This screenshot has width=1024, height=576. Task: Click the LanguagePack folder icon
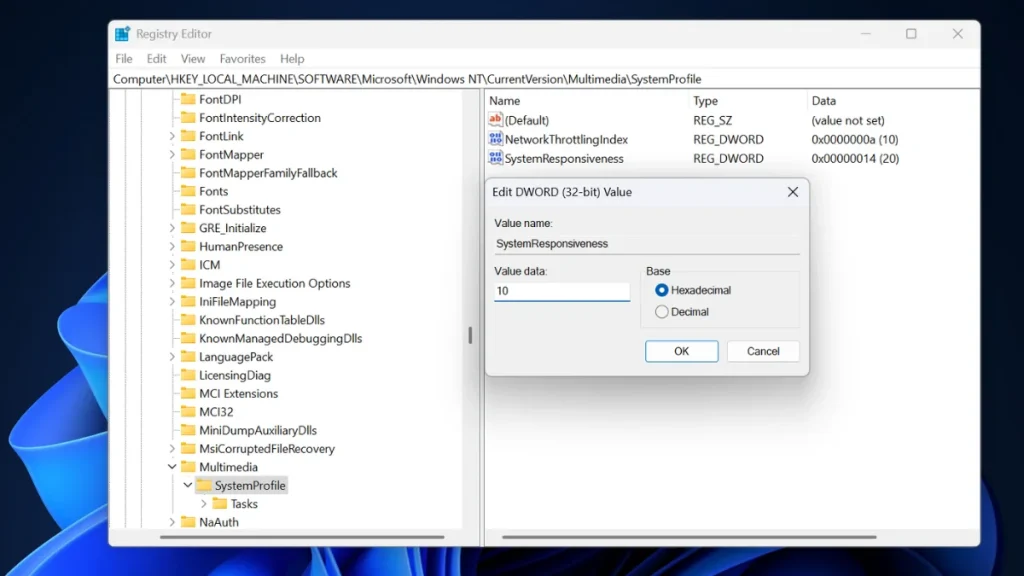click(x=188, y=356)
